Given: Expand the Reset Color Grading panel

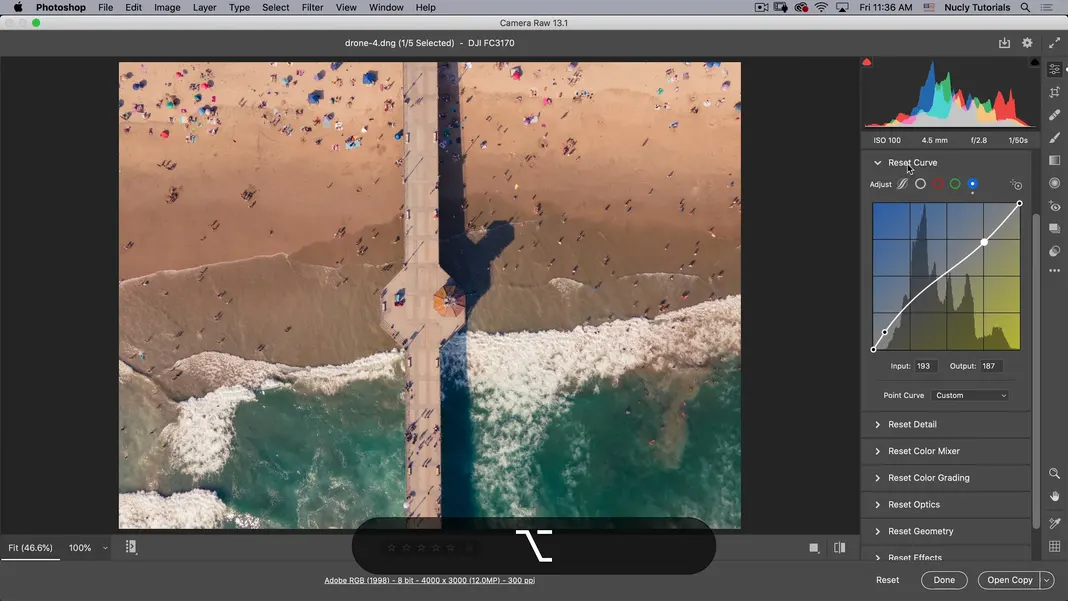Looking at the screenshot, I should click(877, 478).
